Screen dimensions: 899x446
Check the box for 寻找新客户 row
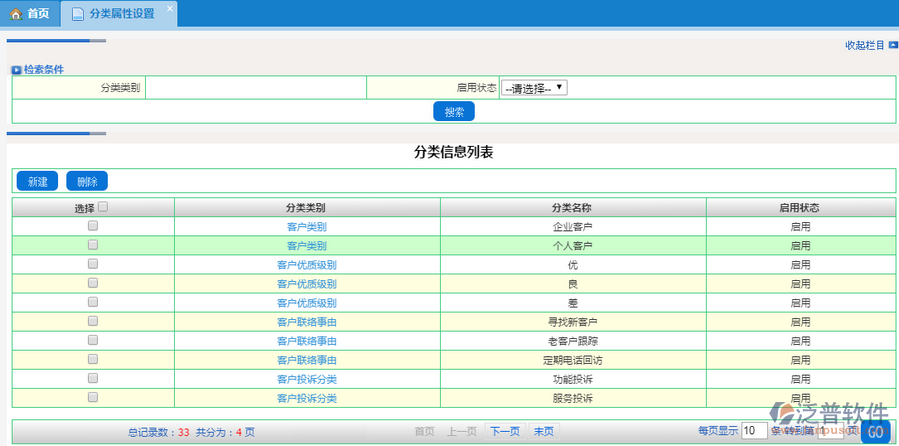pyautogui.click(x=93, y=321)
